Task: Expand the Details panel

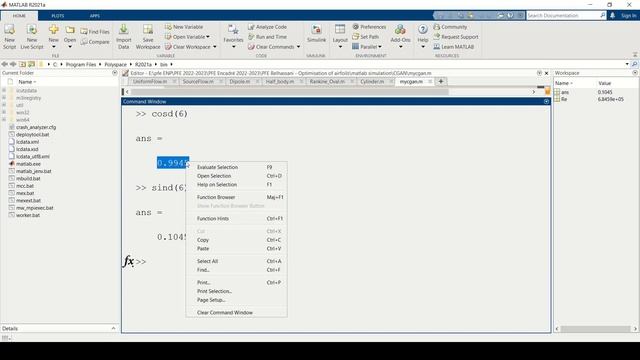Action: (x=113, y=328)
